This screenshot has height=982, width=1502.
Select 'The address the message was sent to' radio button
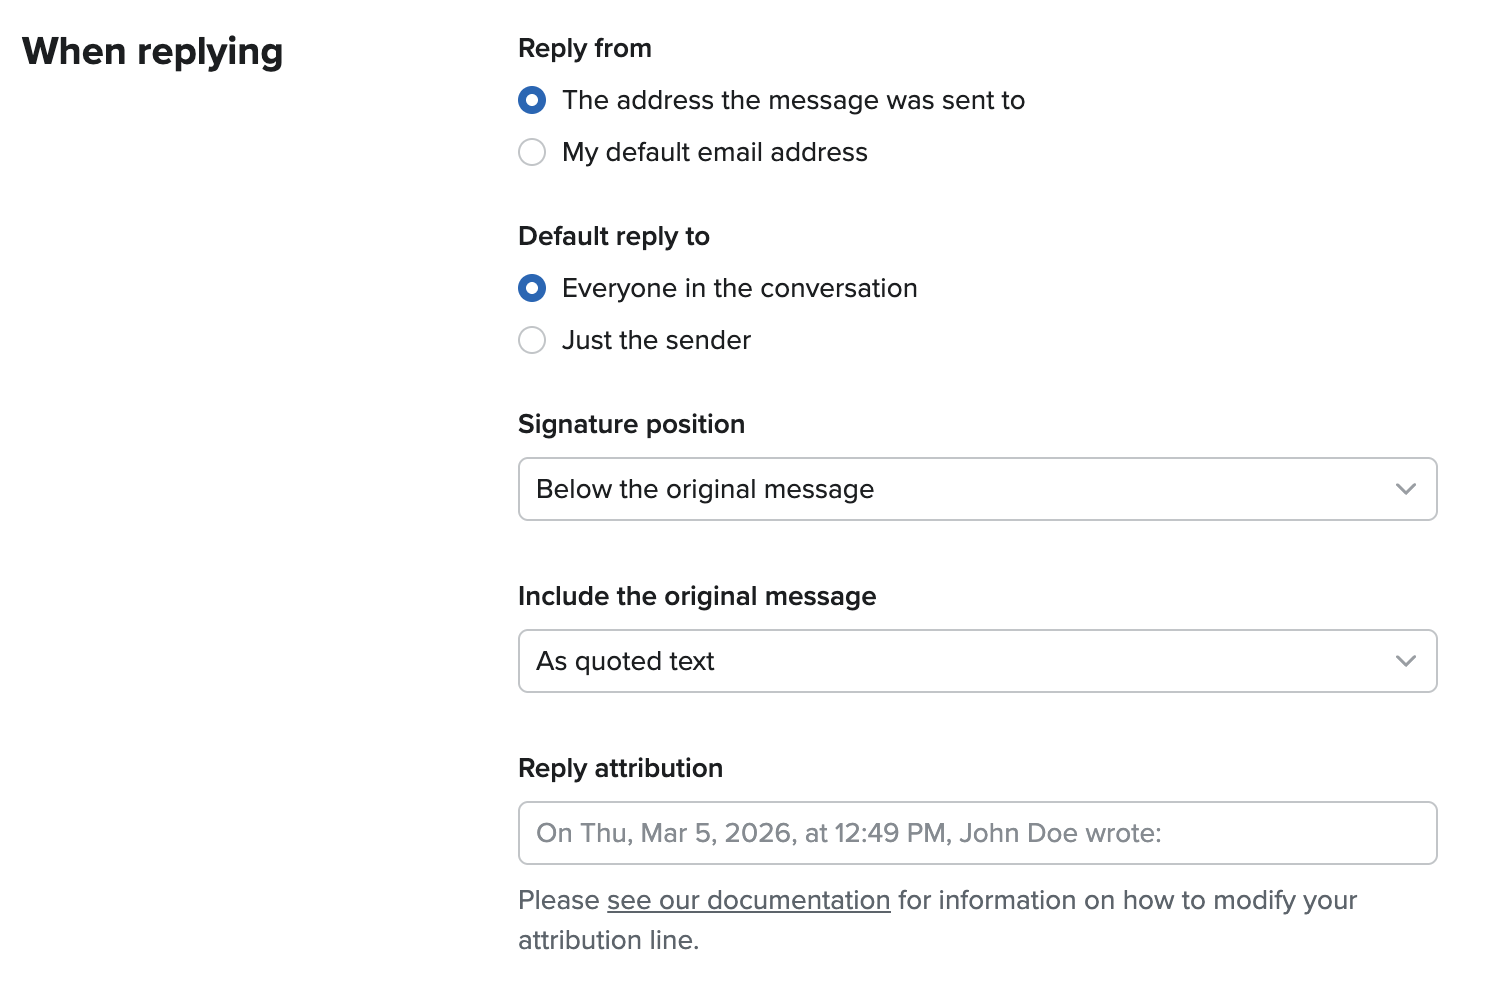(532, 100)
